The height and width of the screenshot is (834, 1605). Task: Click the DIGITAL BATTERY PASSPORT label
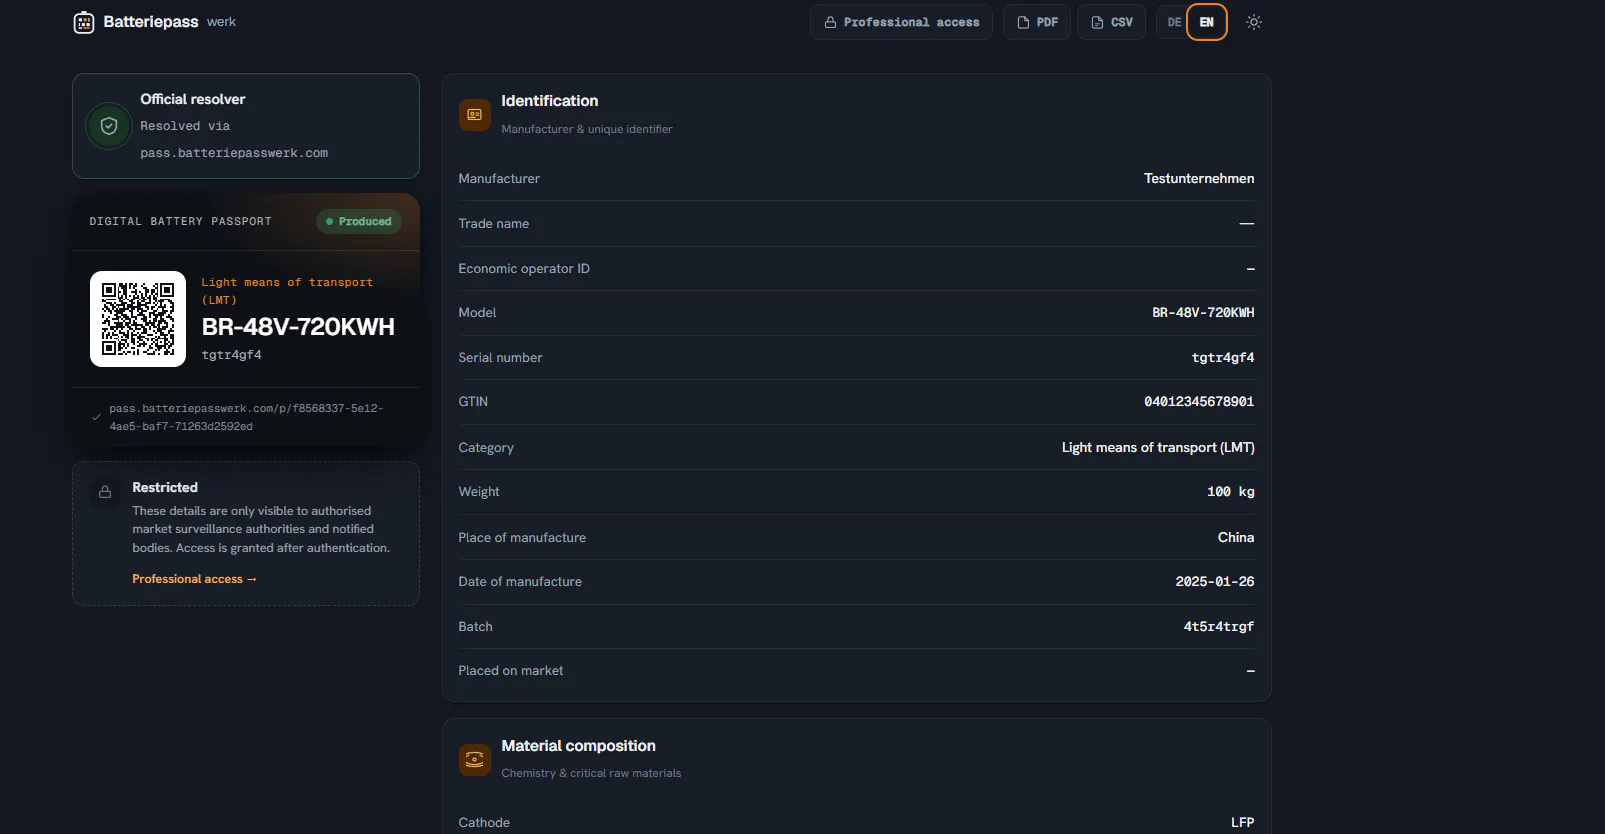coord(181,221)
